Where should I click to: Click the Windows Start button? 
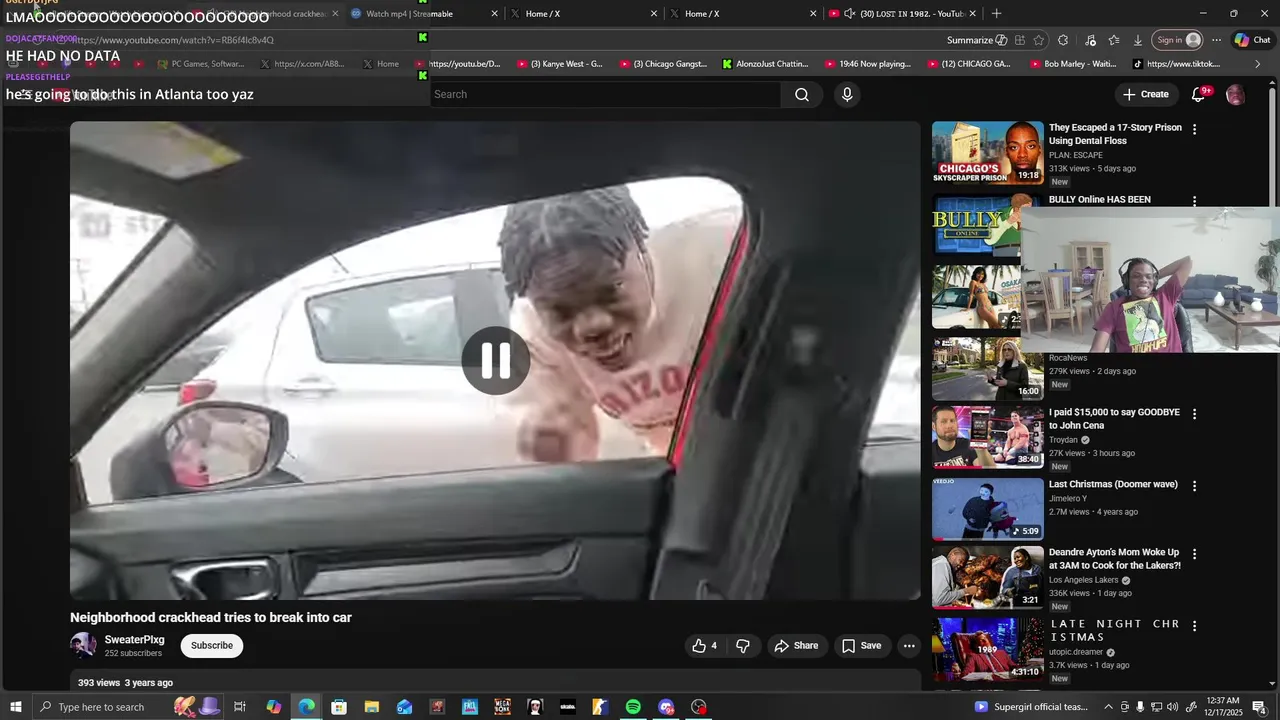point(16,707)
